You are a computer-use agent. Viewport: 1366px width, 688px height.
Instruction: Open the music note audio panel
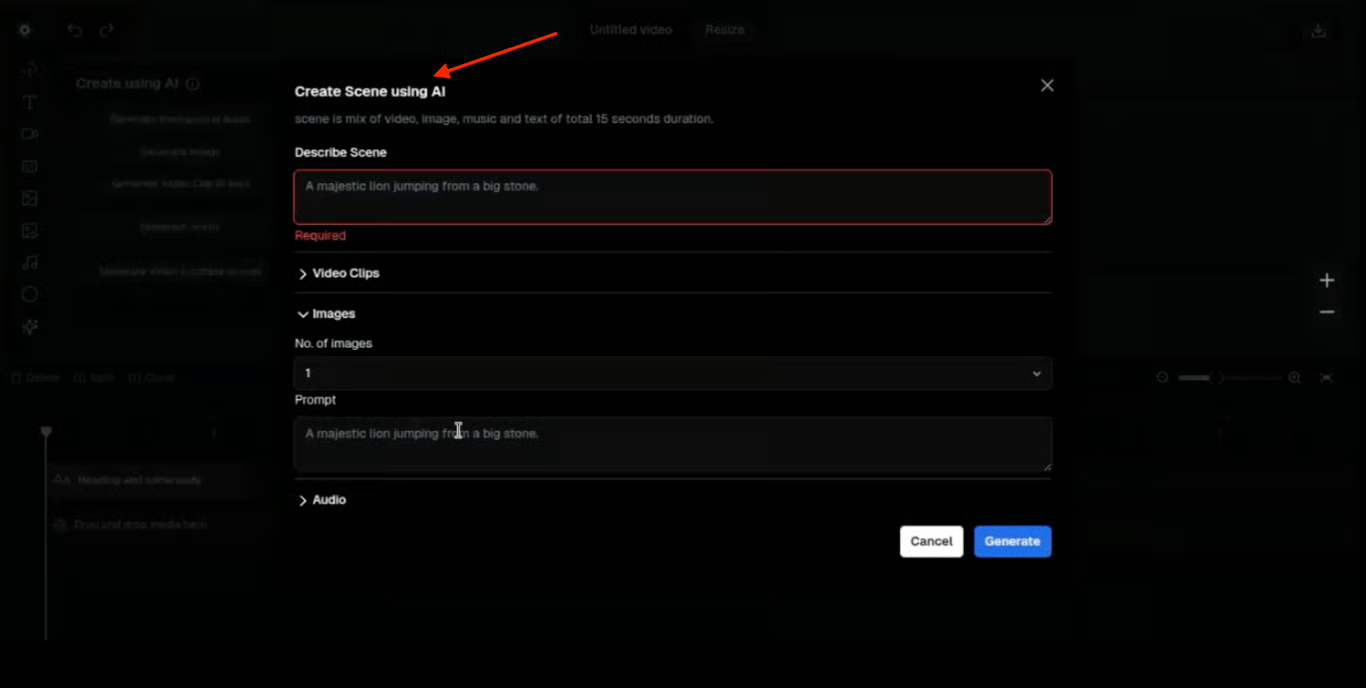(30, 263)
